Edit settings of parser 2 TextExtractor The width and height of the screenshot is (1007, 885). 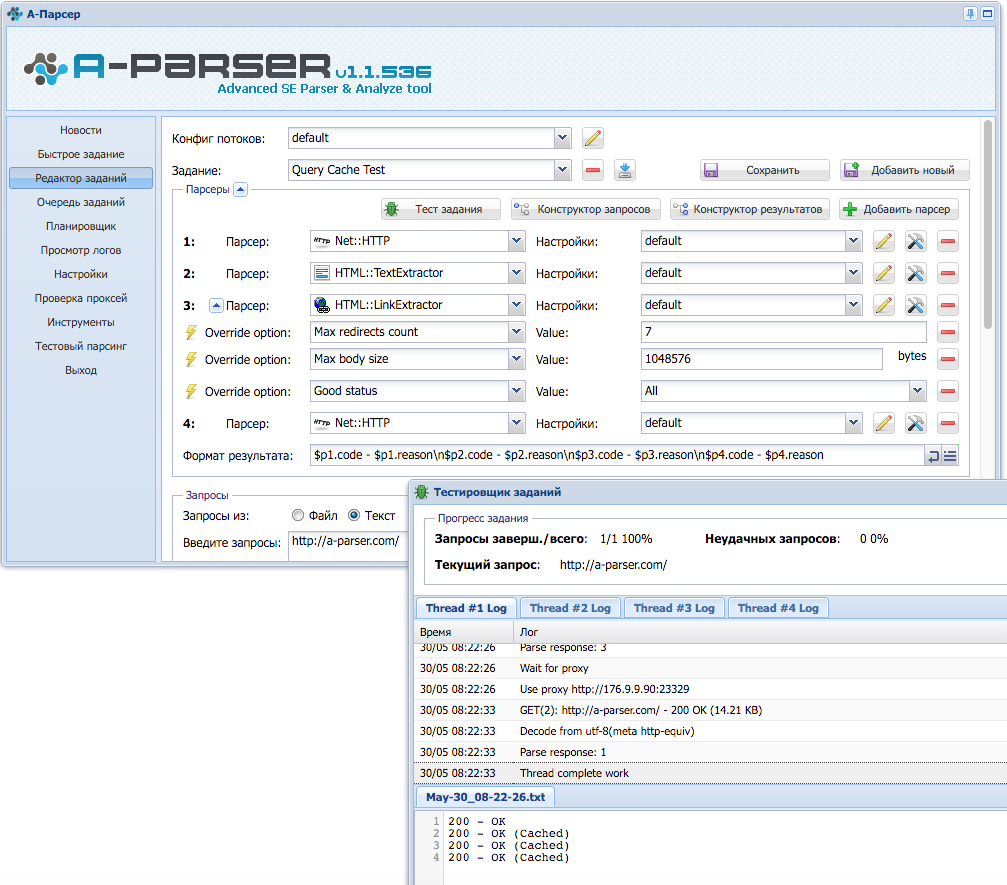coord(884,274)
